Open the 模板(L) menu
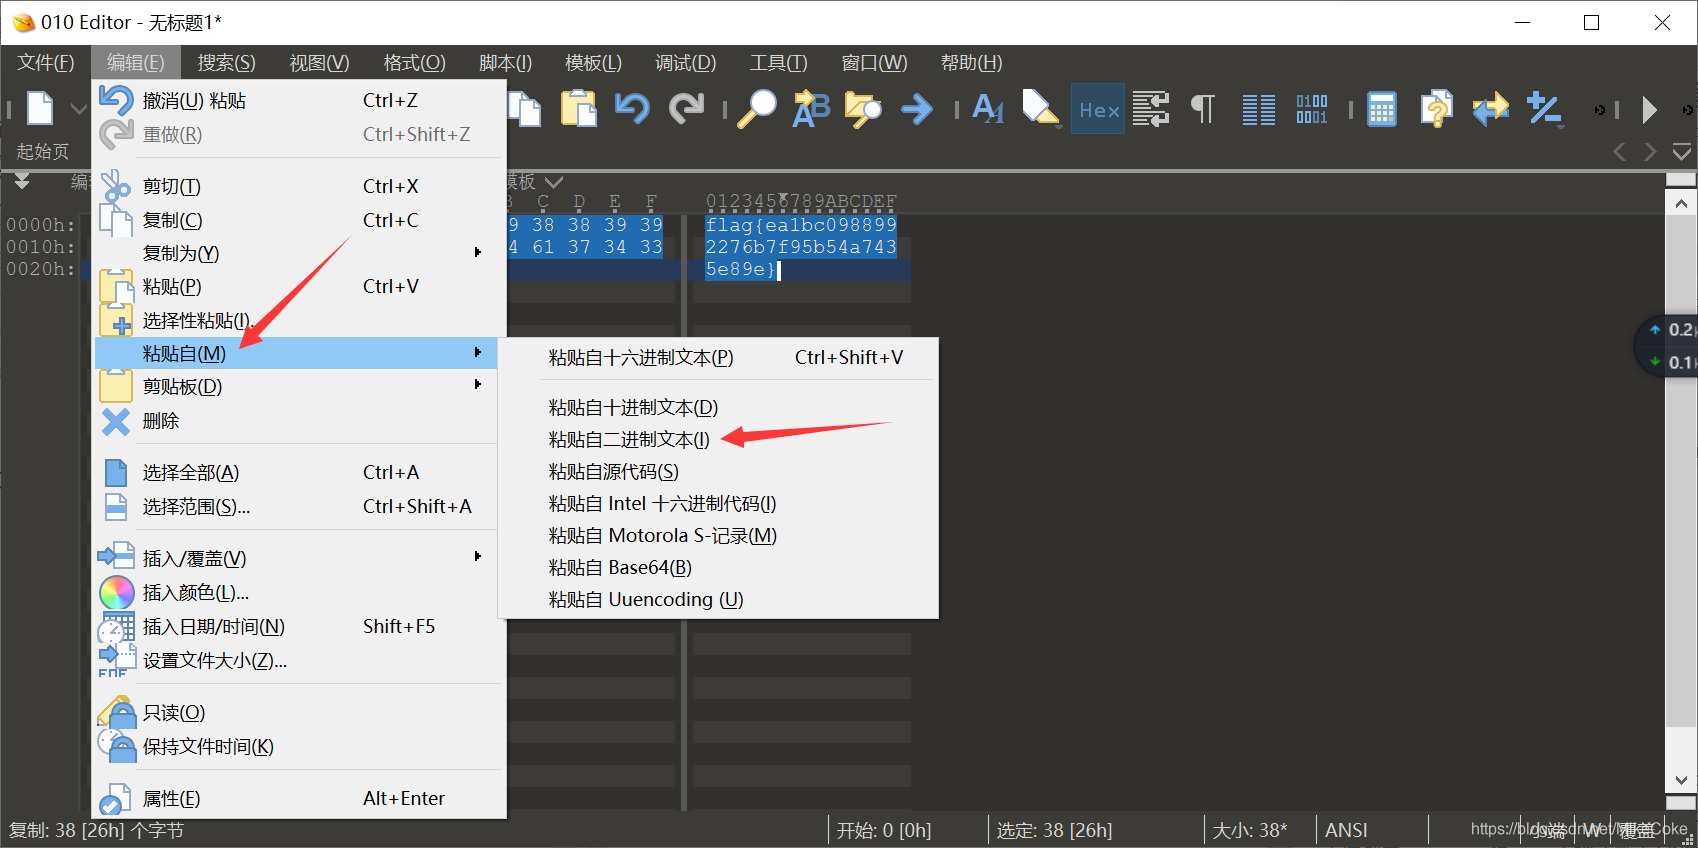The image size is (1698, 848). click(x=593, y=62)
